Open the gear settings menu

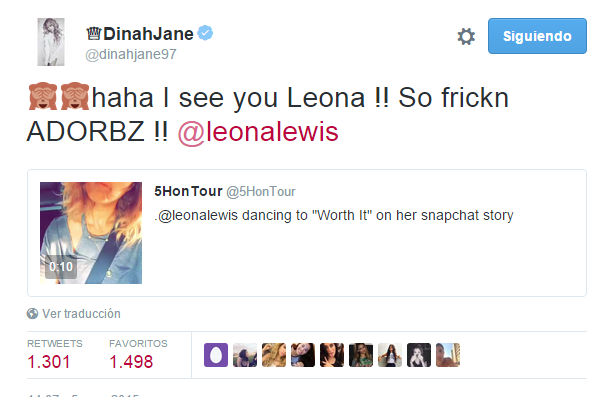click(x=466, y=36)
